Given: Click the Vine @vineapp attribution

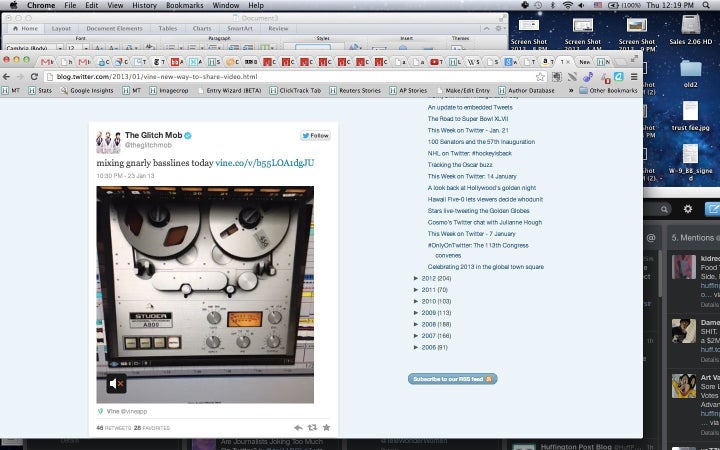Looking at the screenshot, I should pyautogui.click(x=122, y=411).
